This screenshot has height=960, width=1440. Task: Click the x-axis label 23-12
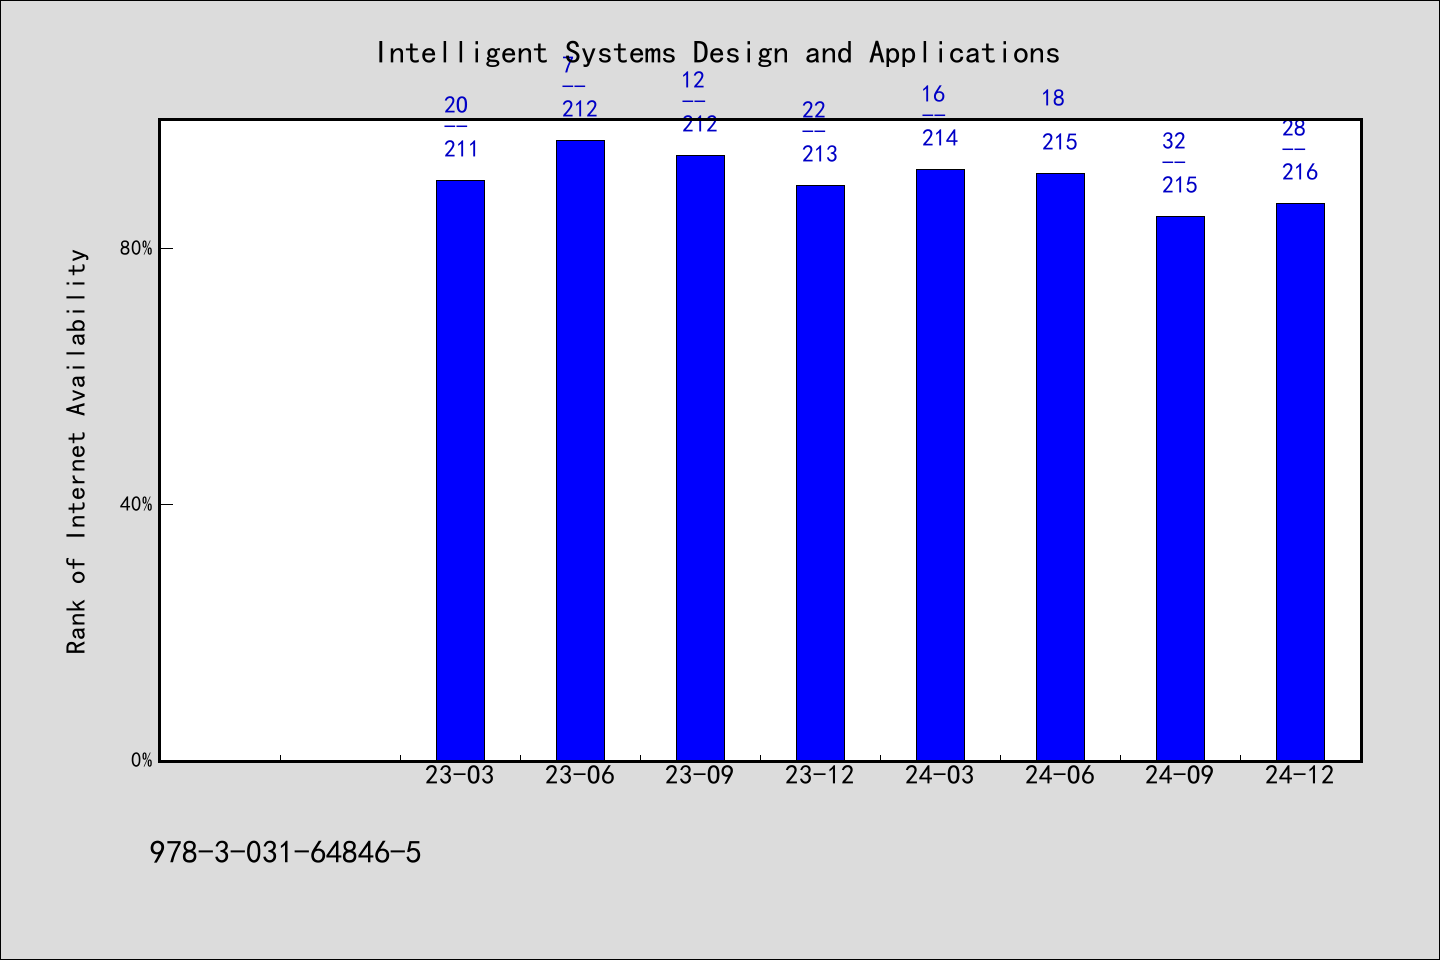pyautogui.click(x=820, y=775)
